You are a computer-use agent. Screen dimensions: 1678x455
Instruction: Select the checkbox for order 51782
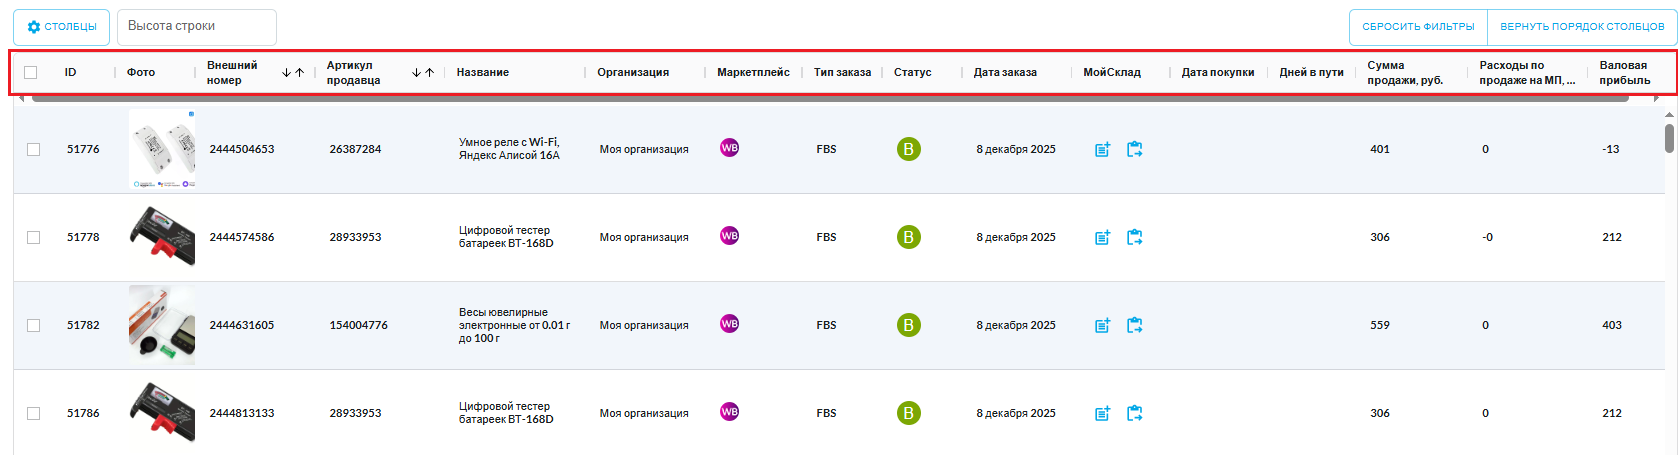[x=34, y=325]
